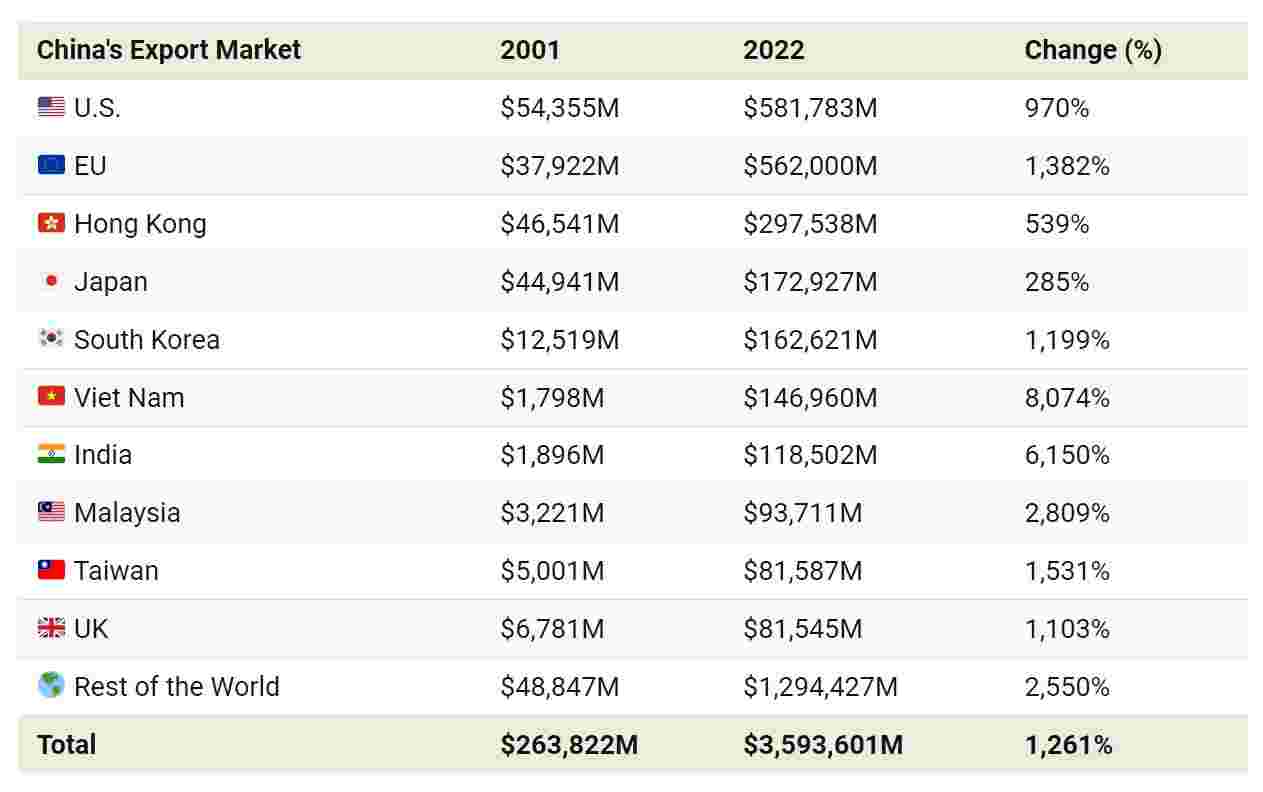
Task: Click Viet Nam's 8,074% change cell
Action: pyautogui.click(x=1067, y=398)
